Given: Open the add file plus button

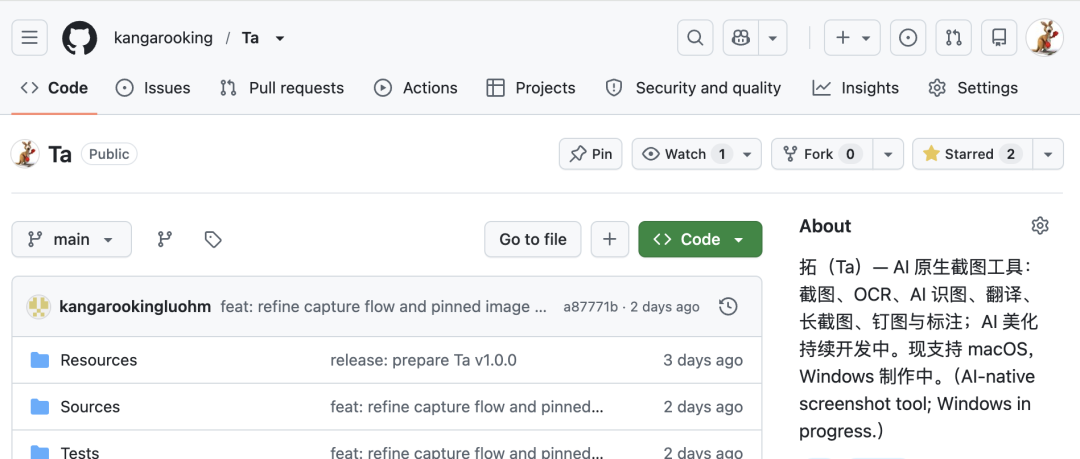Looking at the screenshot, I should [609, 239].
